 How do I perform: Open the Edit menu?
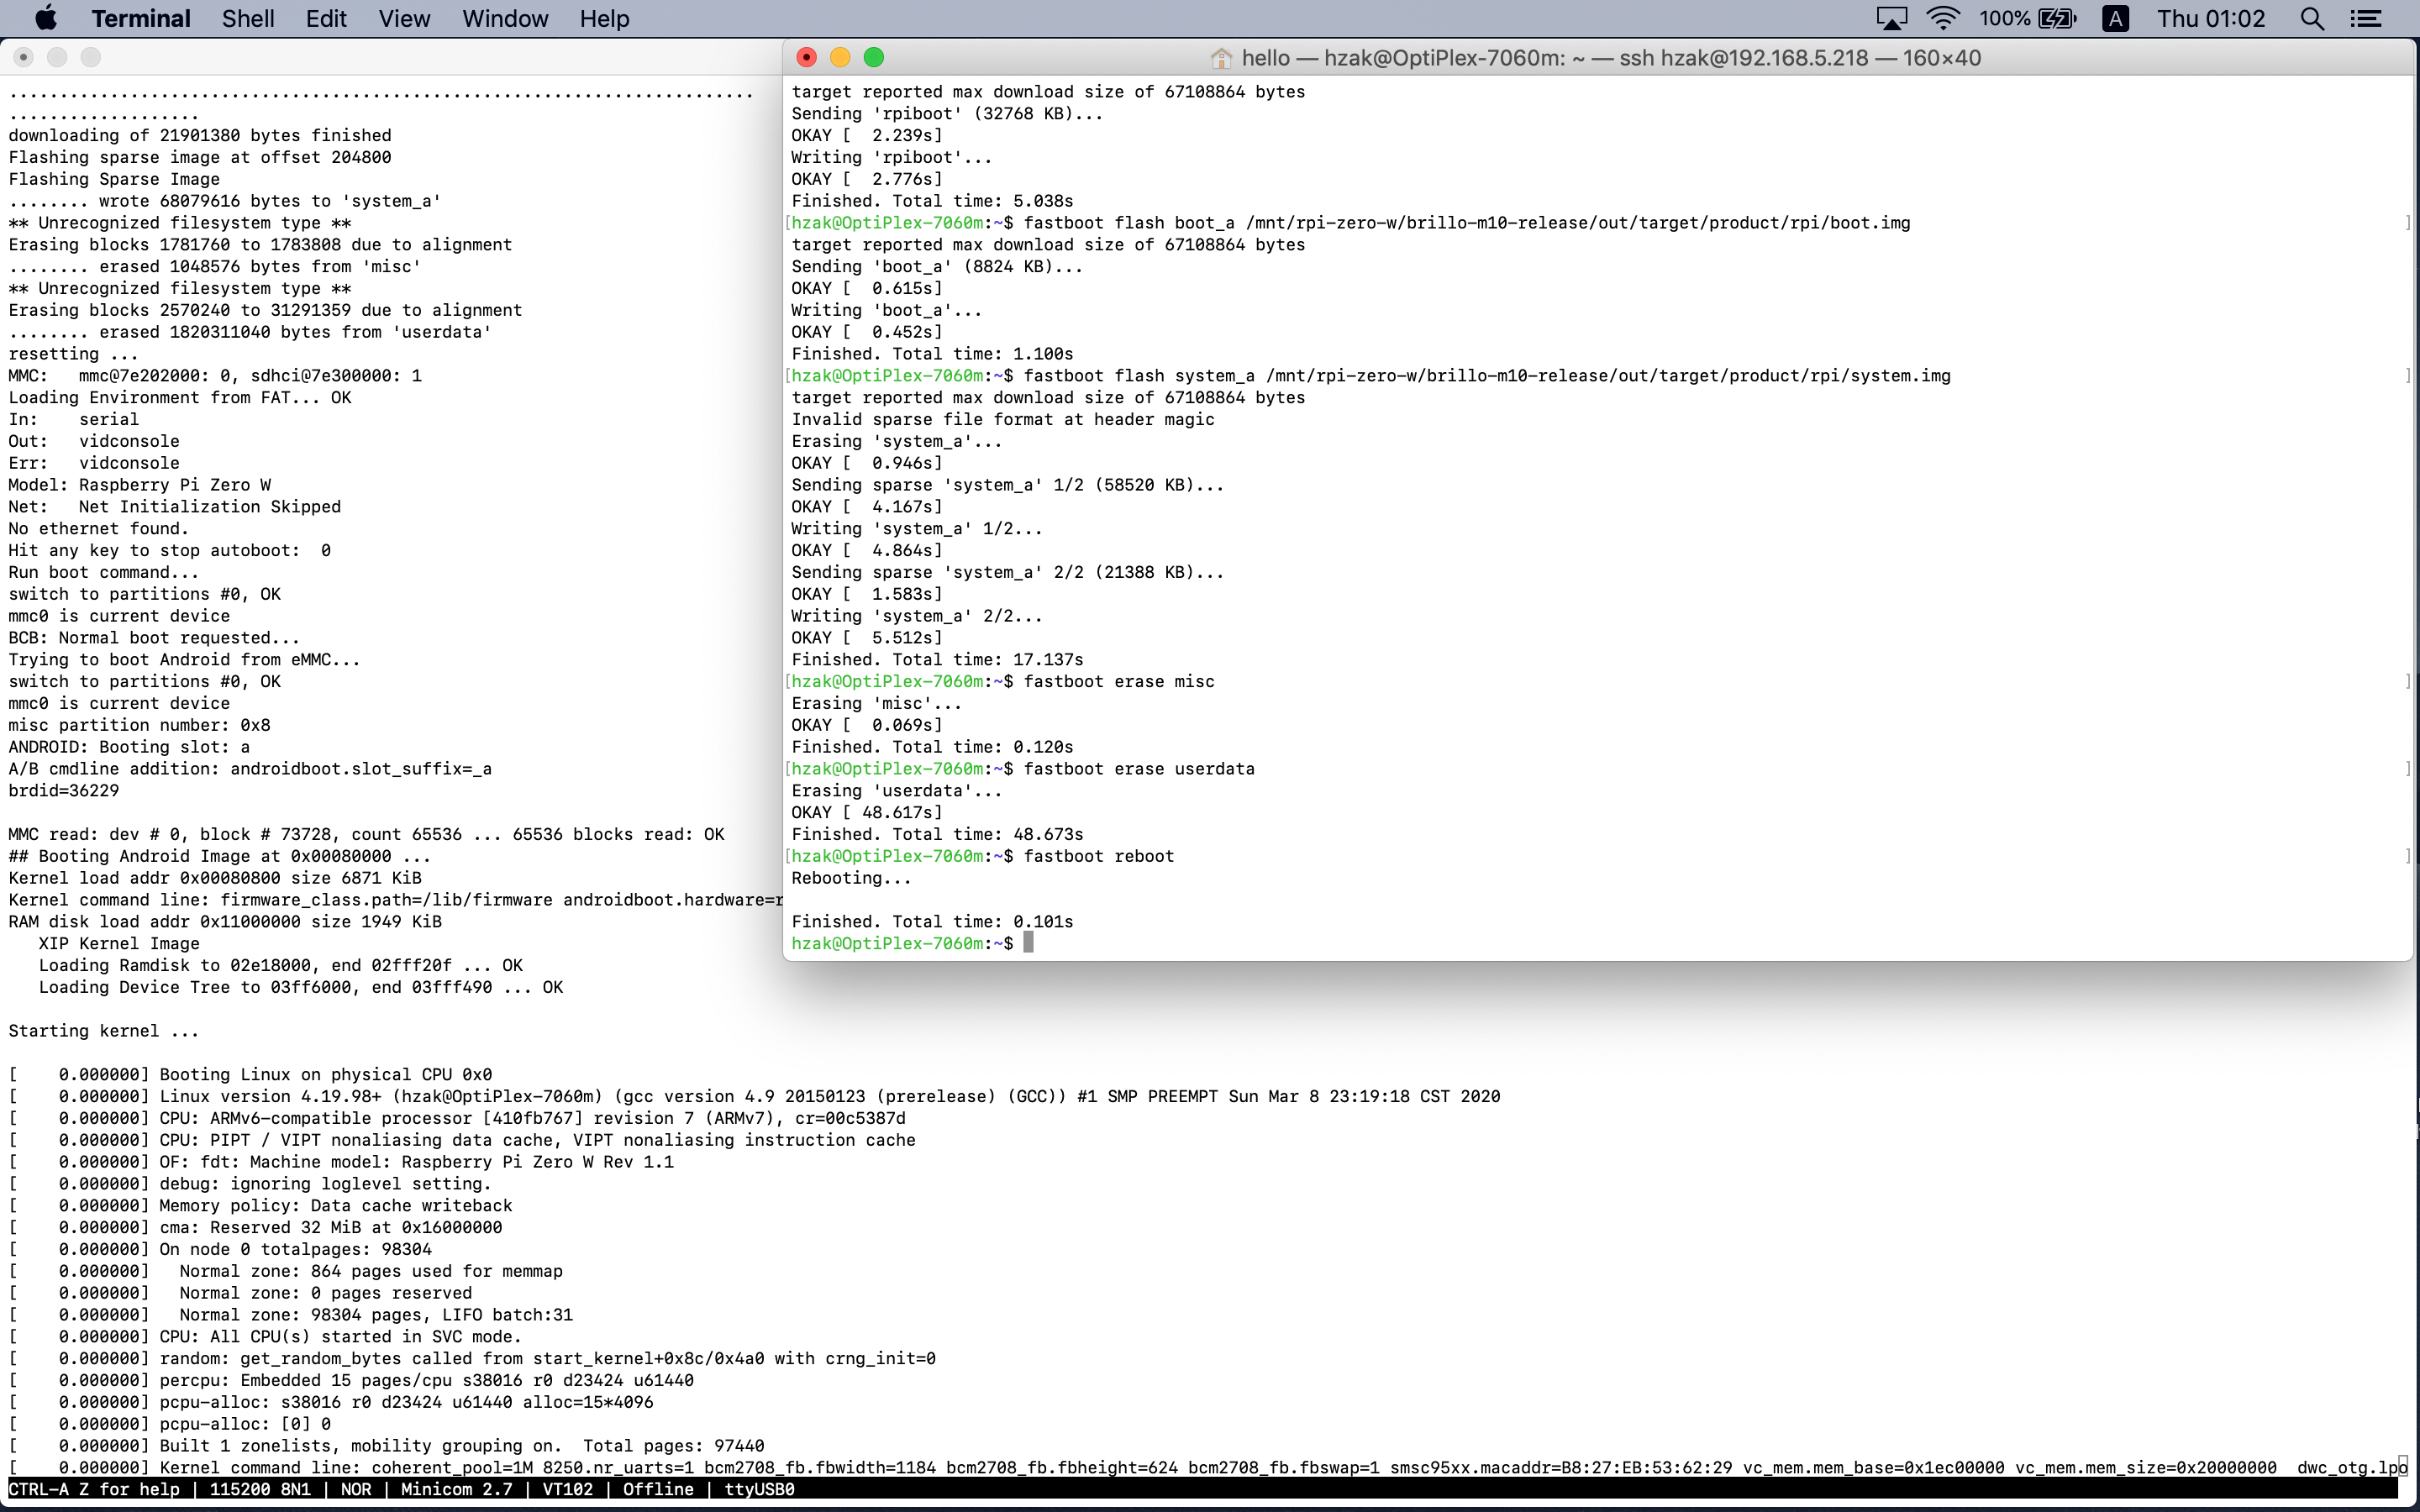pyautogui.click(x=326, y=18)
